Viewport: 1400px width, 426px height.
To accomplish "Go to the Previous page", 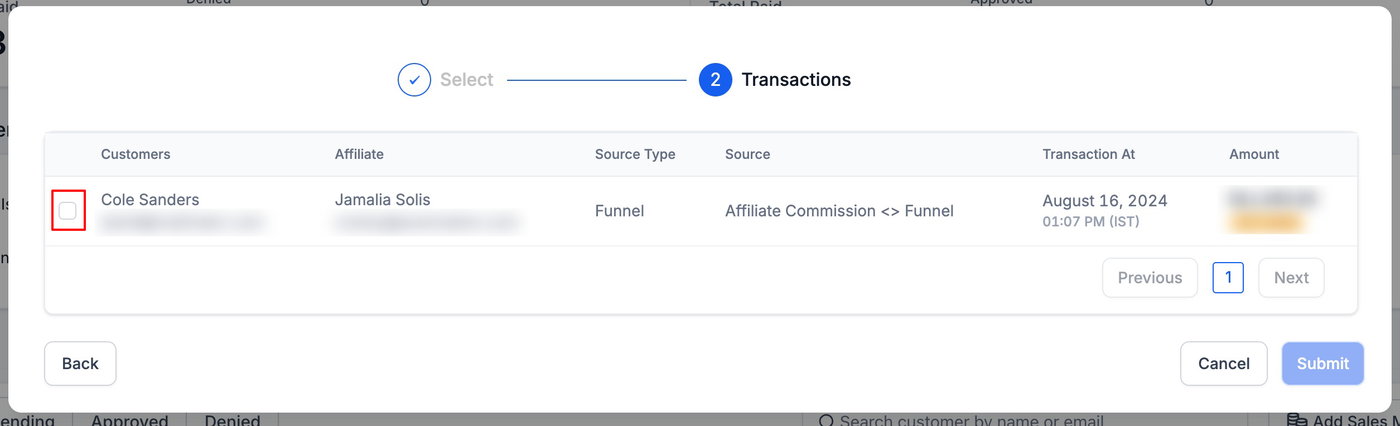I will 1149,278.
